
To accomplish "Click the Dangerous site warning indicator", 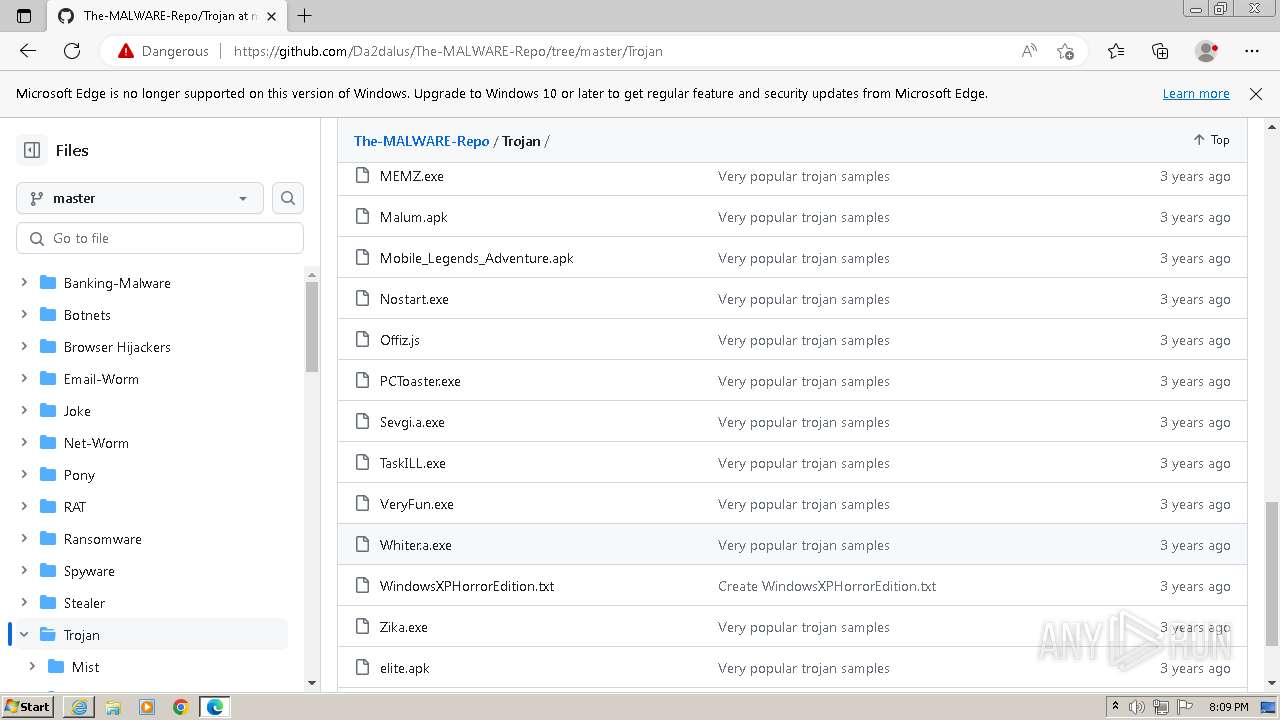I will 163,51.
